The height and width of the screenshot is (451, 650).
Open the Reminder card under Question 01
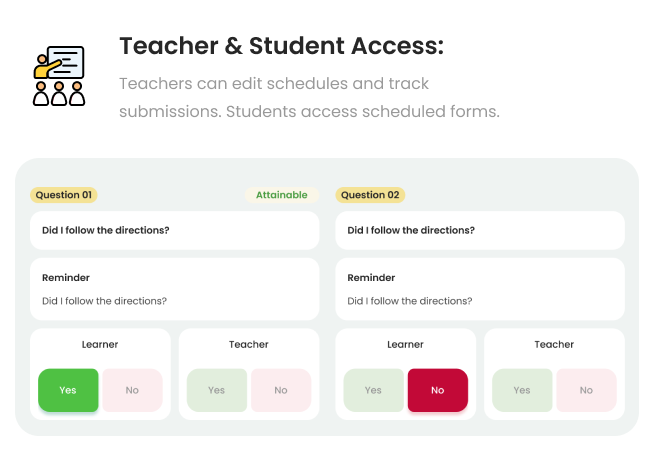(x=175, y=289)
